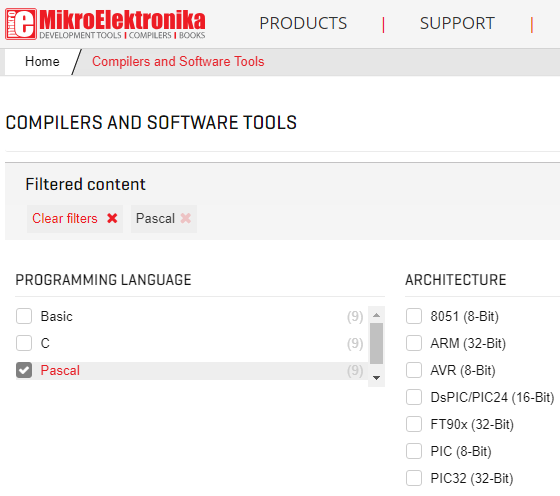Click the language list scroll up arrow
This screenshot has width=560, height=496.
[376, 315]
